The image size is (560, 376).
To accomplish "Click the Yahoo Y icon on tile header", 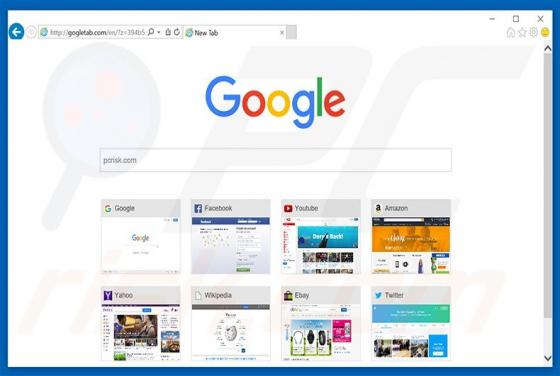I will tap(108, 295).
